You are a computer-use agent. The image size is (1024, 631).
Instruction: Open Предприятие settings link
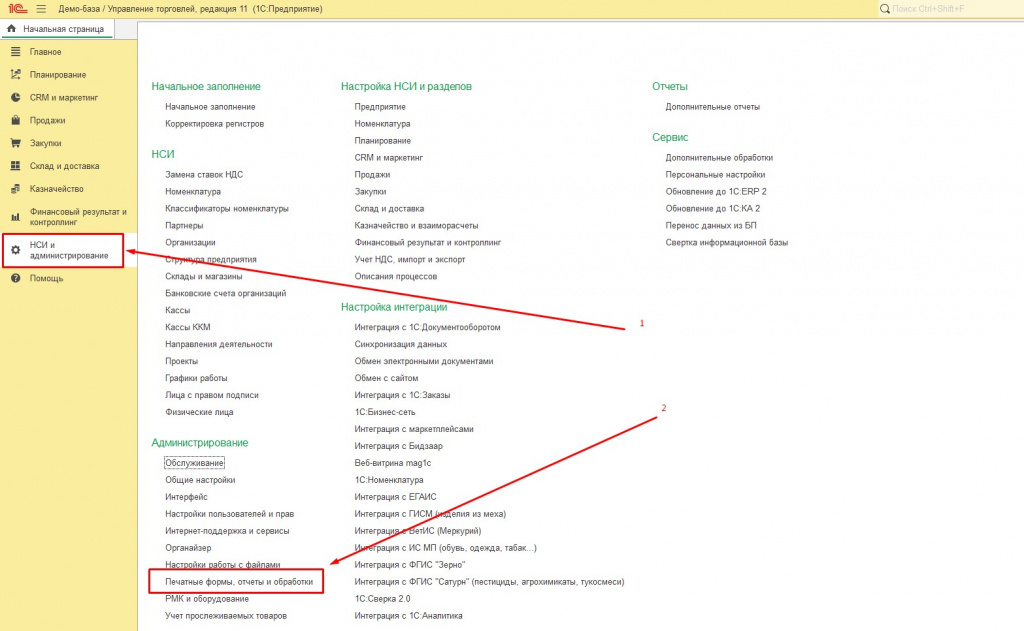click(x=379, y=106)
